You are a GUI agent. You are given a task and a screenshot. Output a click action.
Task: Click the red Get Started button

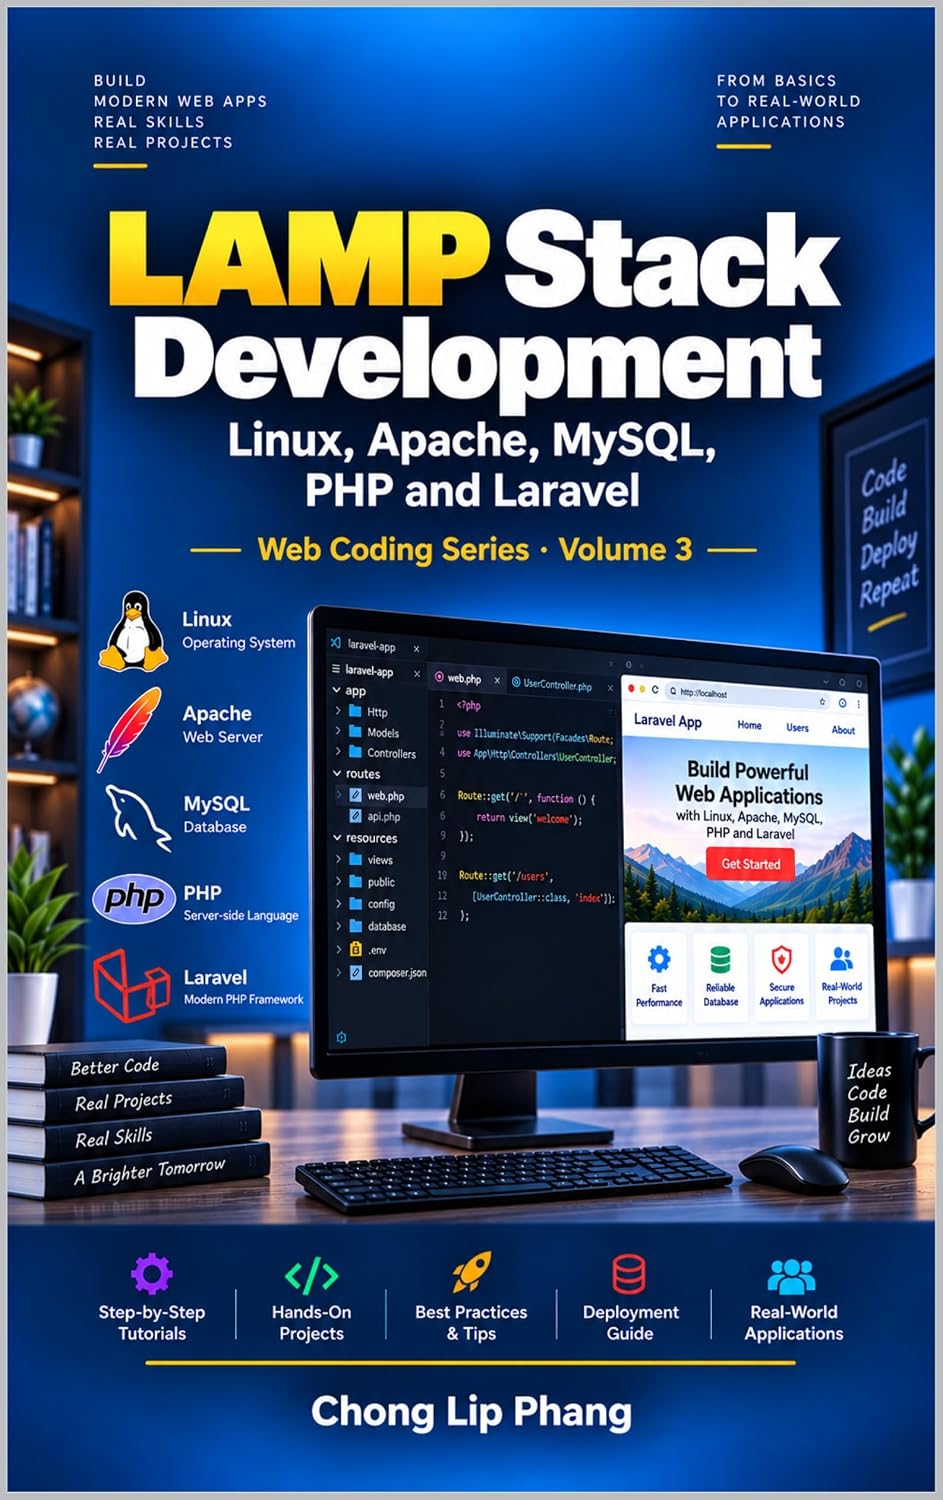pos(750,864)
